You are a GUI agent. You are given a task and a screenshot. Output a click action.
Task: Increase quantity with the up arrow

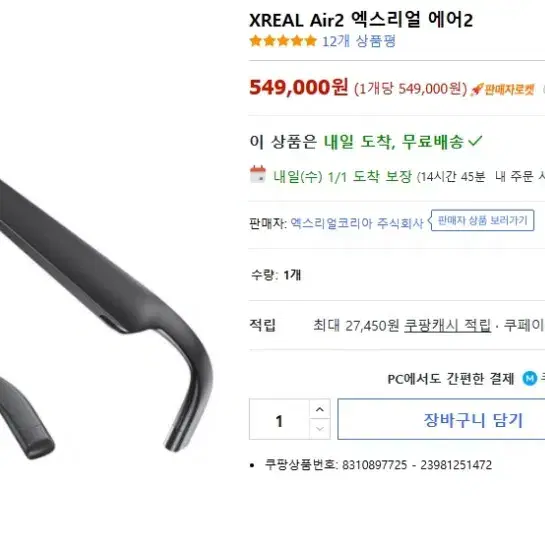click(x=320, y=409)
